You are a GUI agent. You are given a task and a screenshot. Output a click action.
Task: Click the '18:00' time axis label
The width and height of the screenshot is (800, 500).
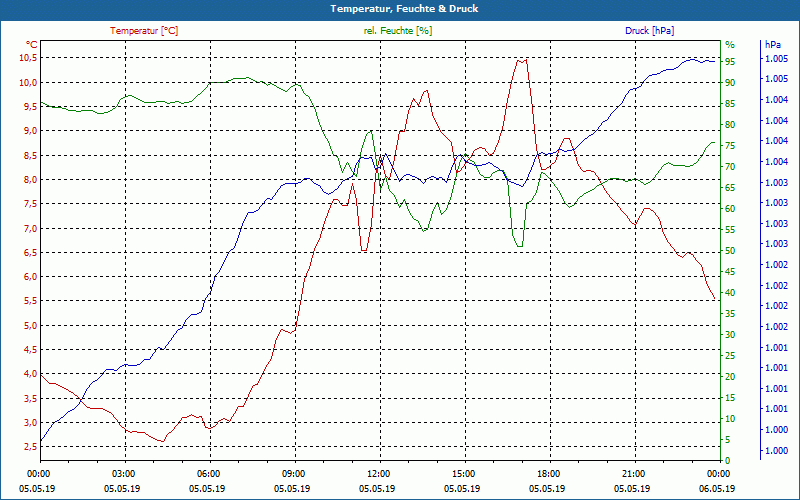(x=548, y=474)
